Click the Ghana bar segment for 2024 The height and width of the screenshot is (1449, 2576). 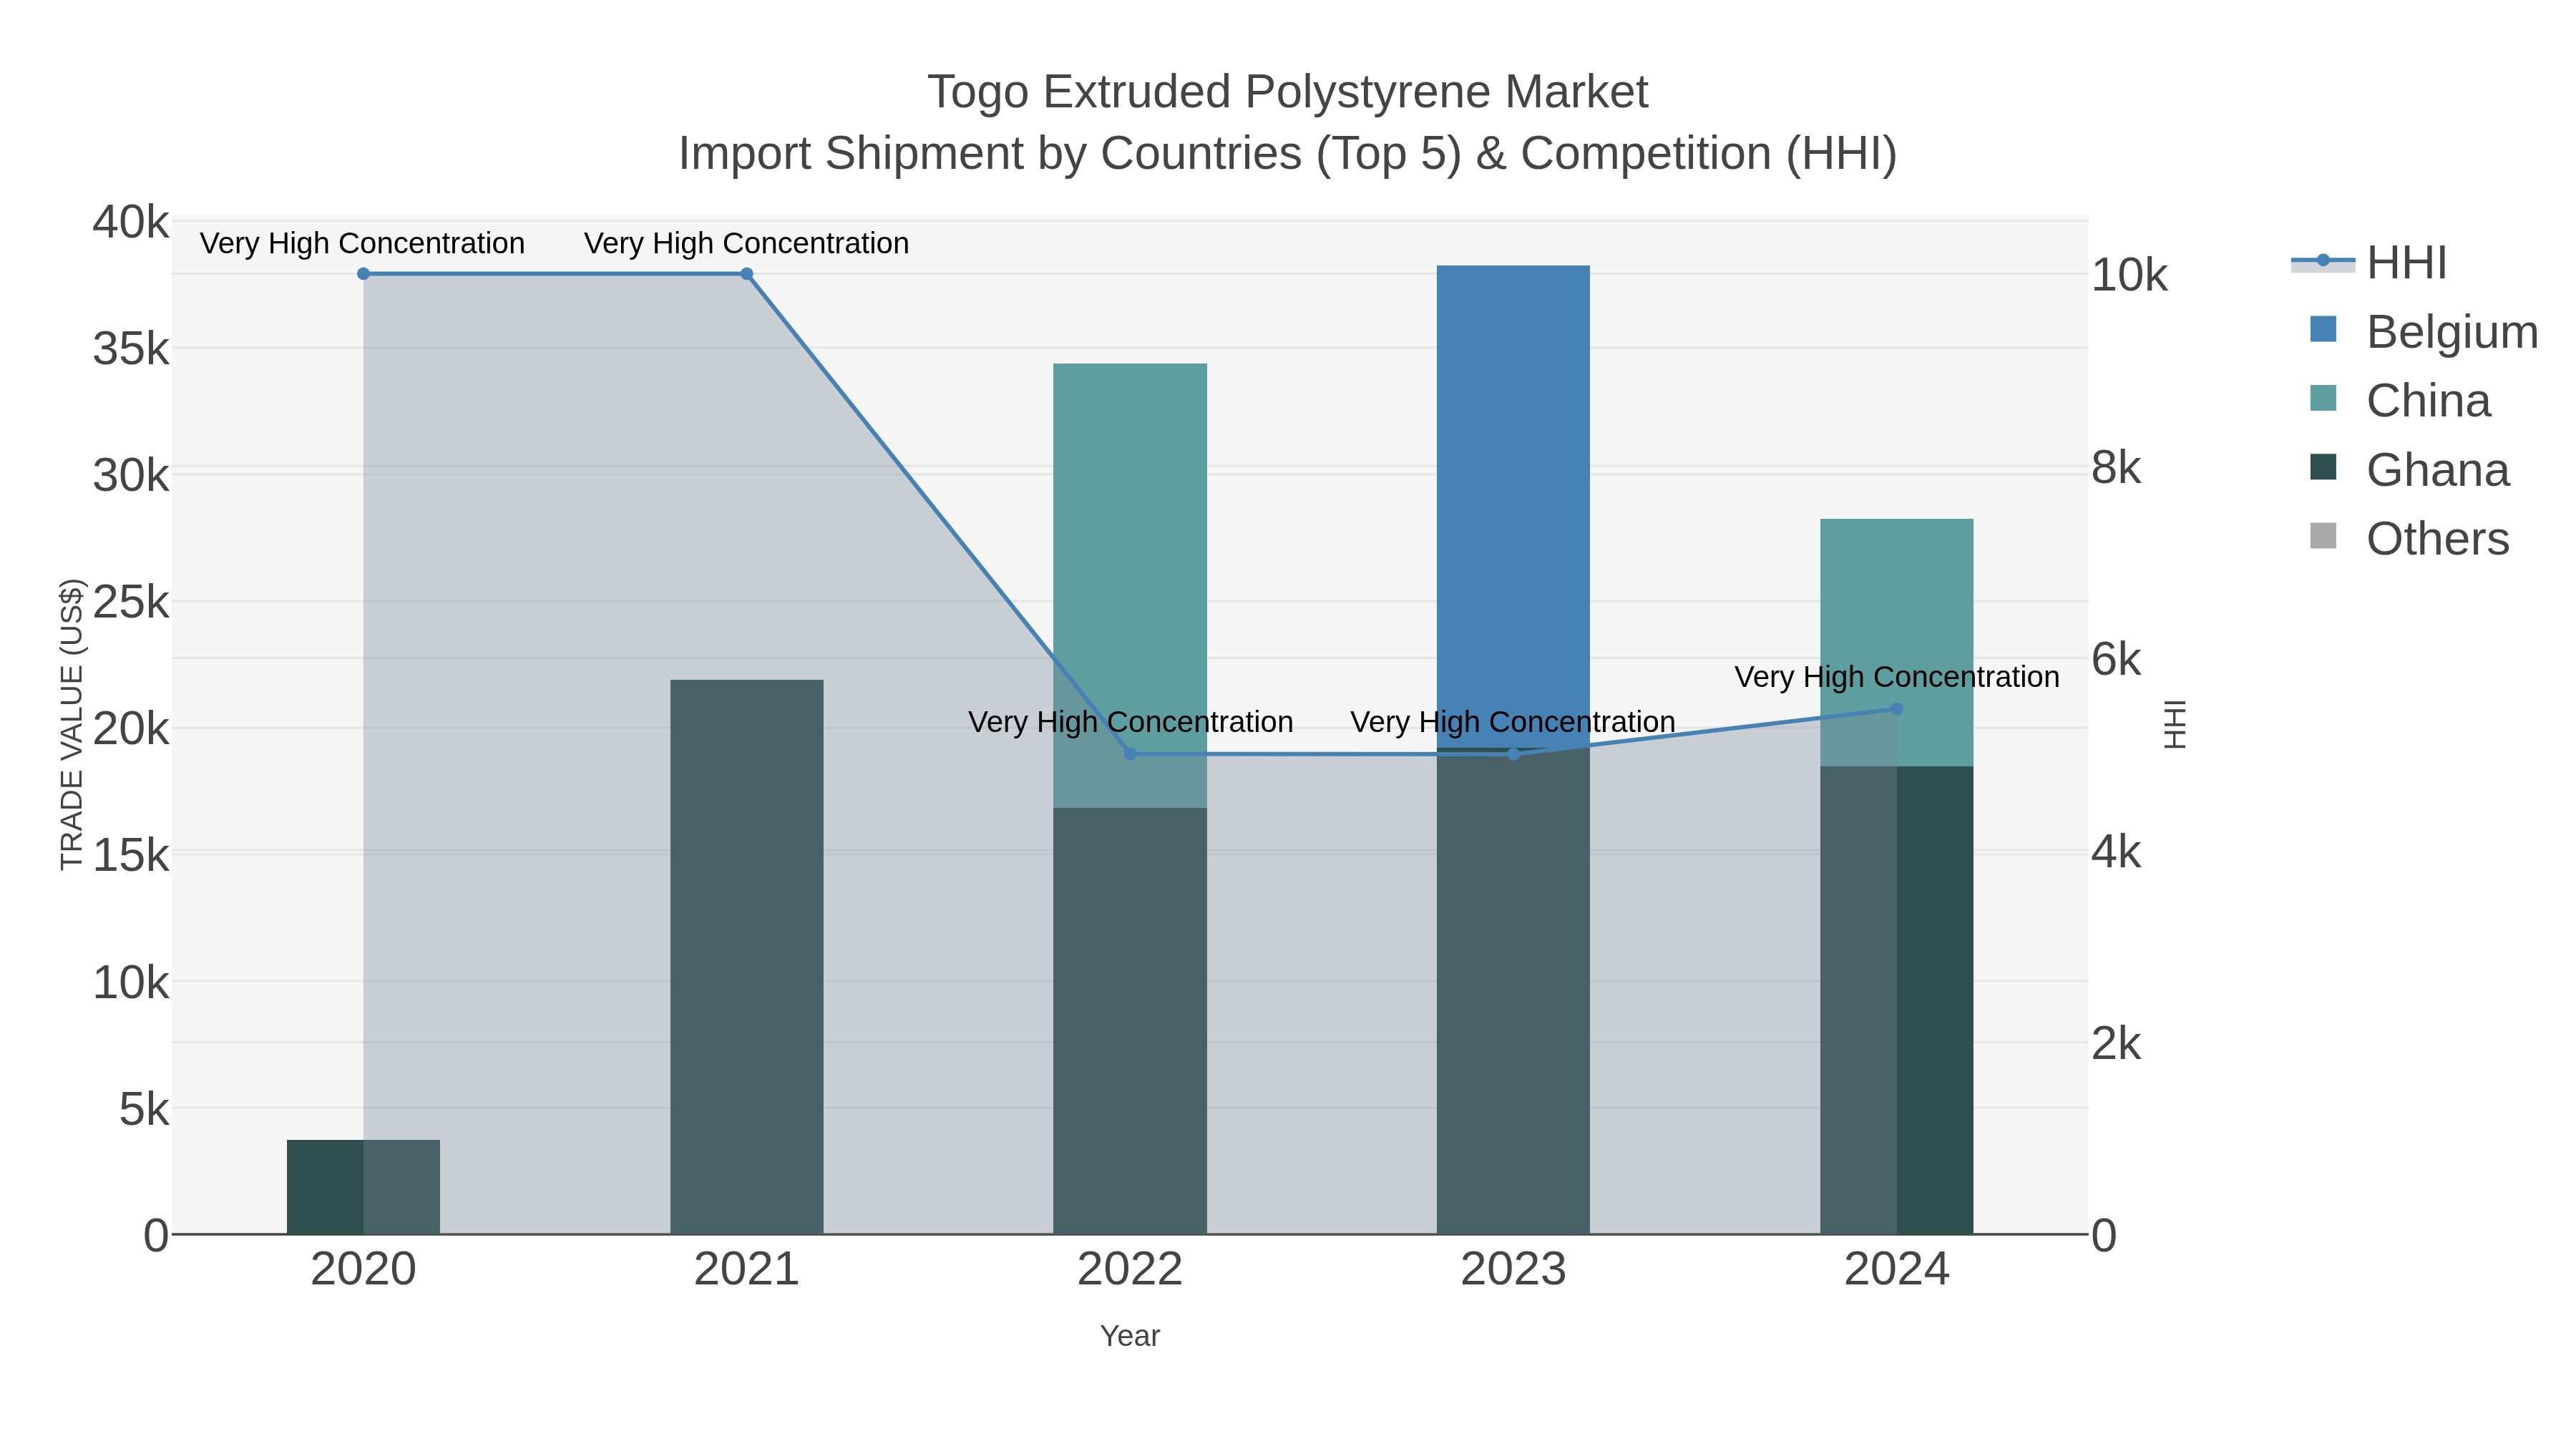pos(1896,1000)
